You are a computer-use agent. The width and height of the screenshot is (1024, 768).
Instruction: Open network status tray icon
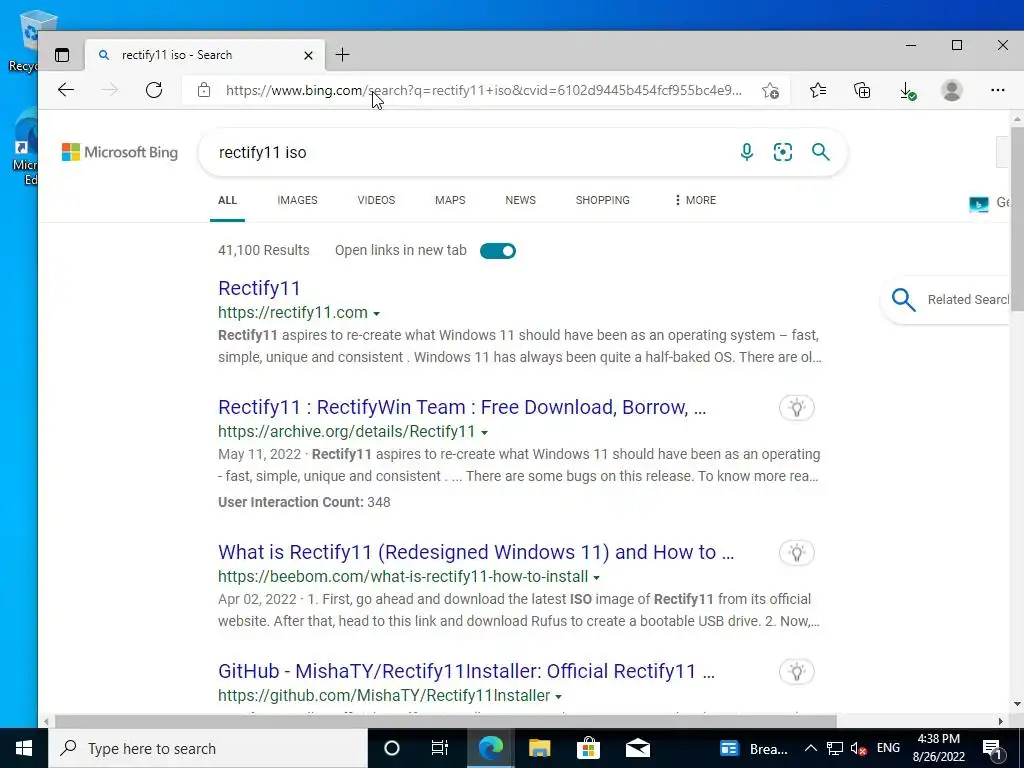tap(835, 748)
